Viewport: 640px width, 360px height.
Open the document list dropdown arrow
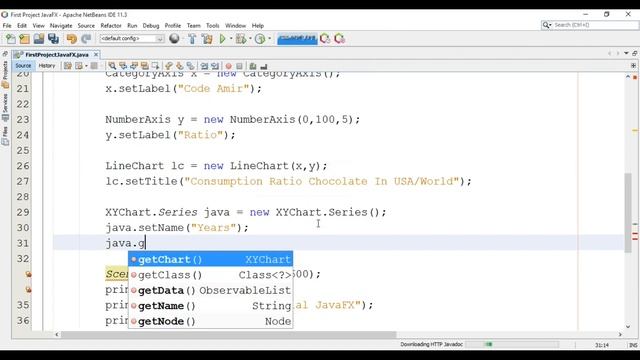[626, 53]
